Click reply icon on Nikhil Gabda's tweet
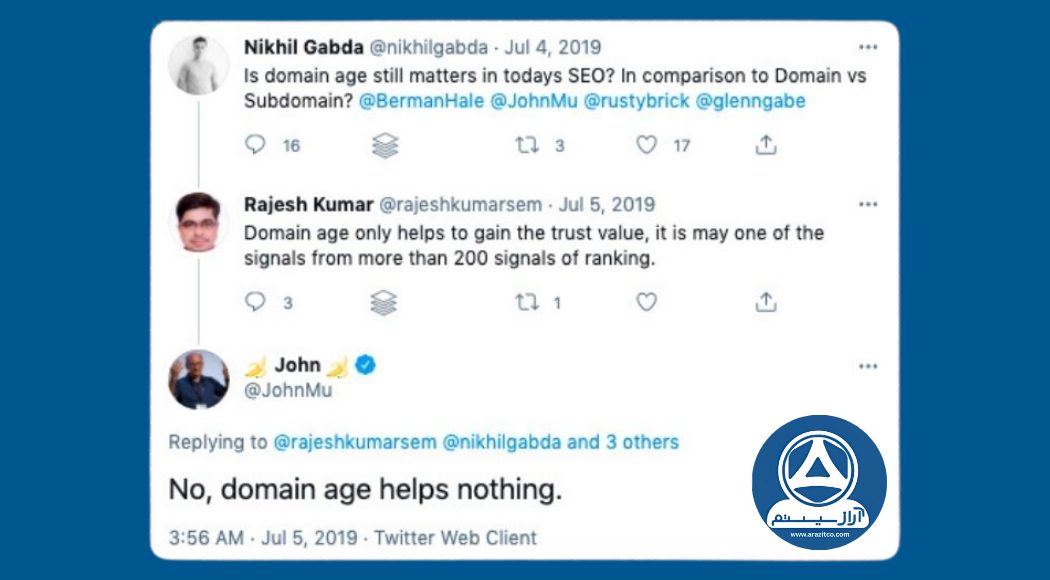The height and width of the screenshot is (580, 1050). [257, 146]
